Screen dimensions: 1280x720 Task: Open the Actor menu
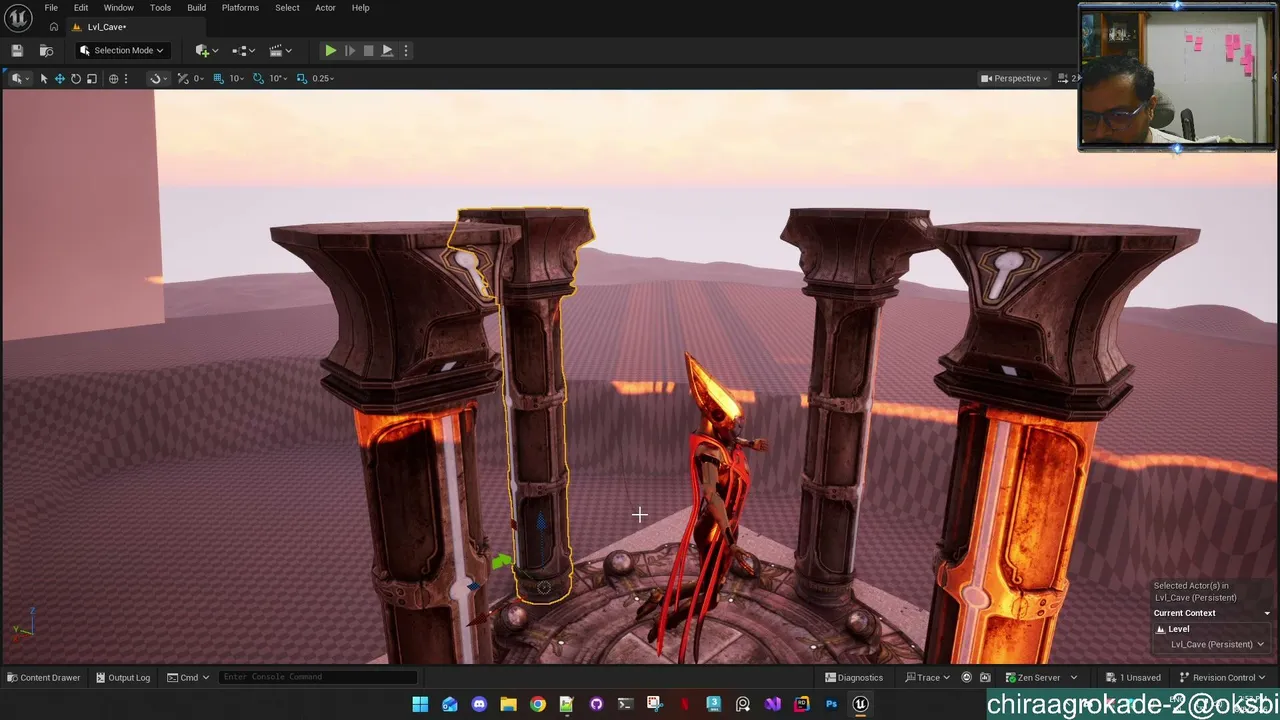[325, 8]
